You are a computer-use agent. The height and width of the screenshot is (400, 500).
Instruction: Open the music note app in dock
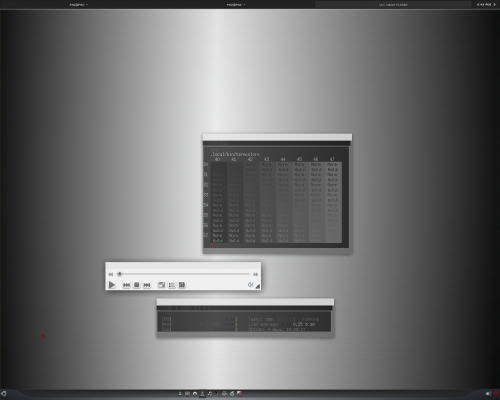click(x=210, y=394)
